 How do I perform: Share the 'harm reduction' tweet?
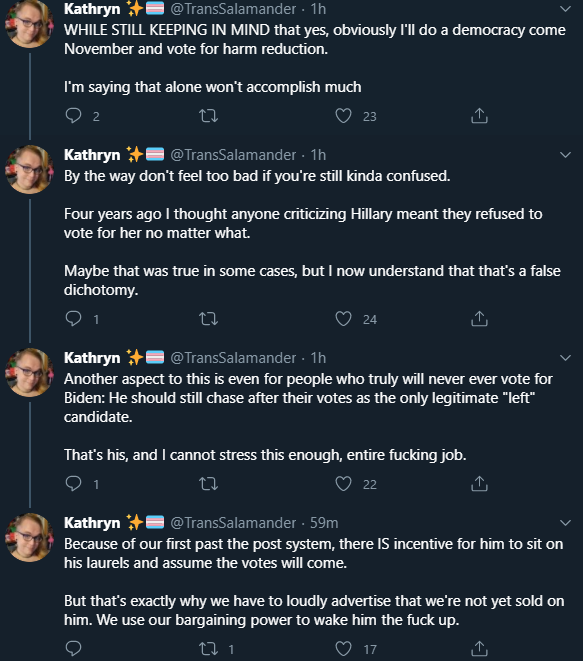click(x=479, y=116)
